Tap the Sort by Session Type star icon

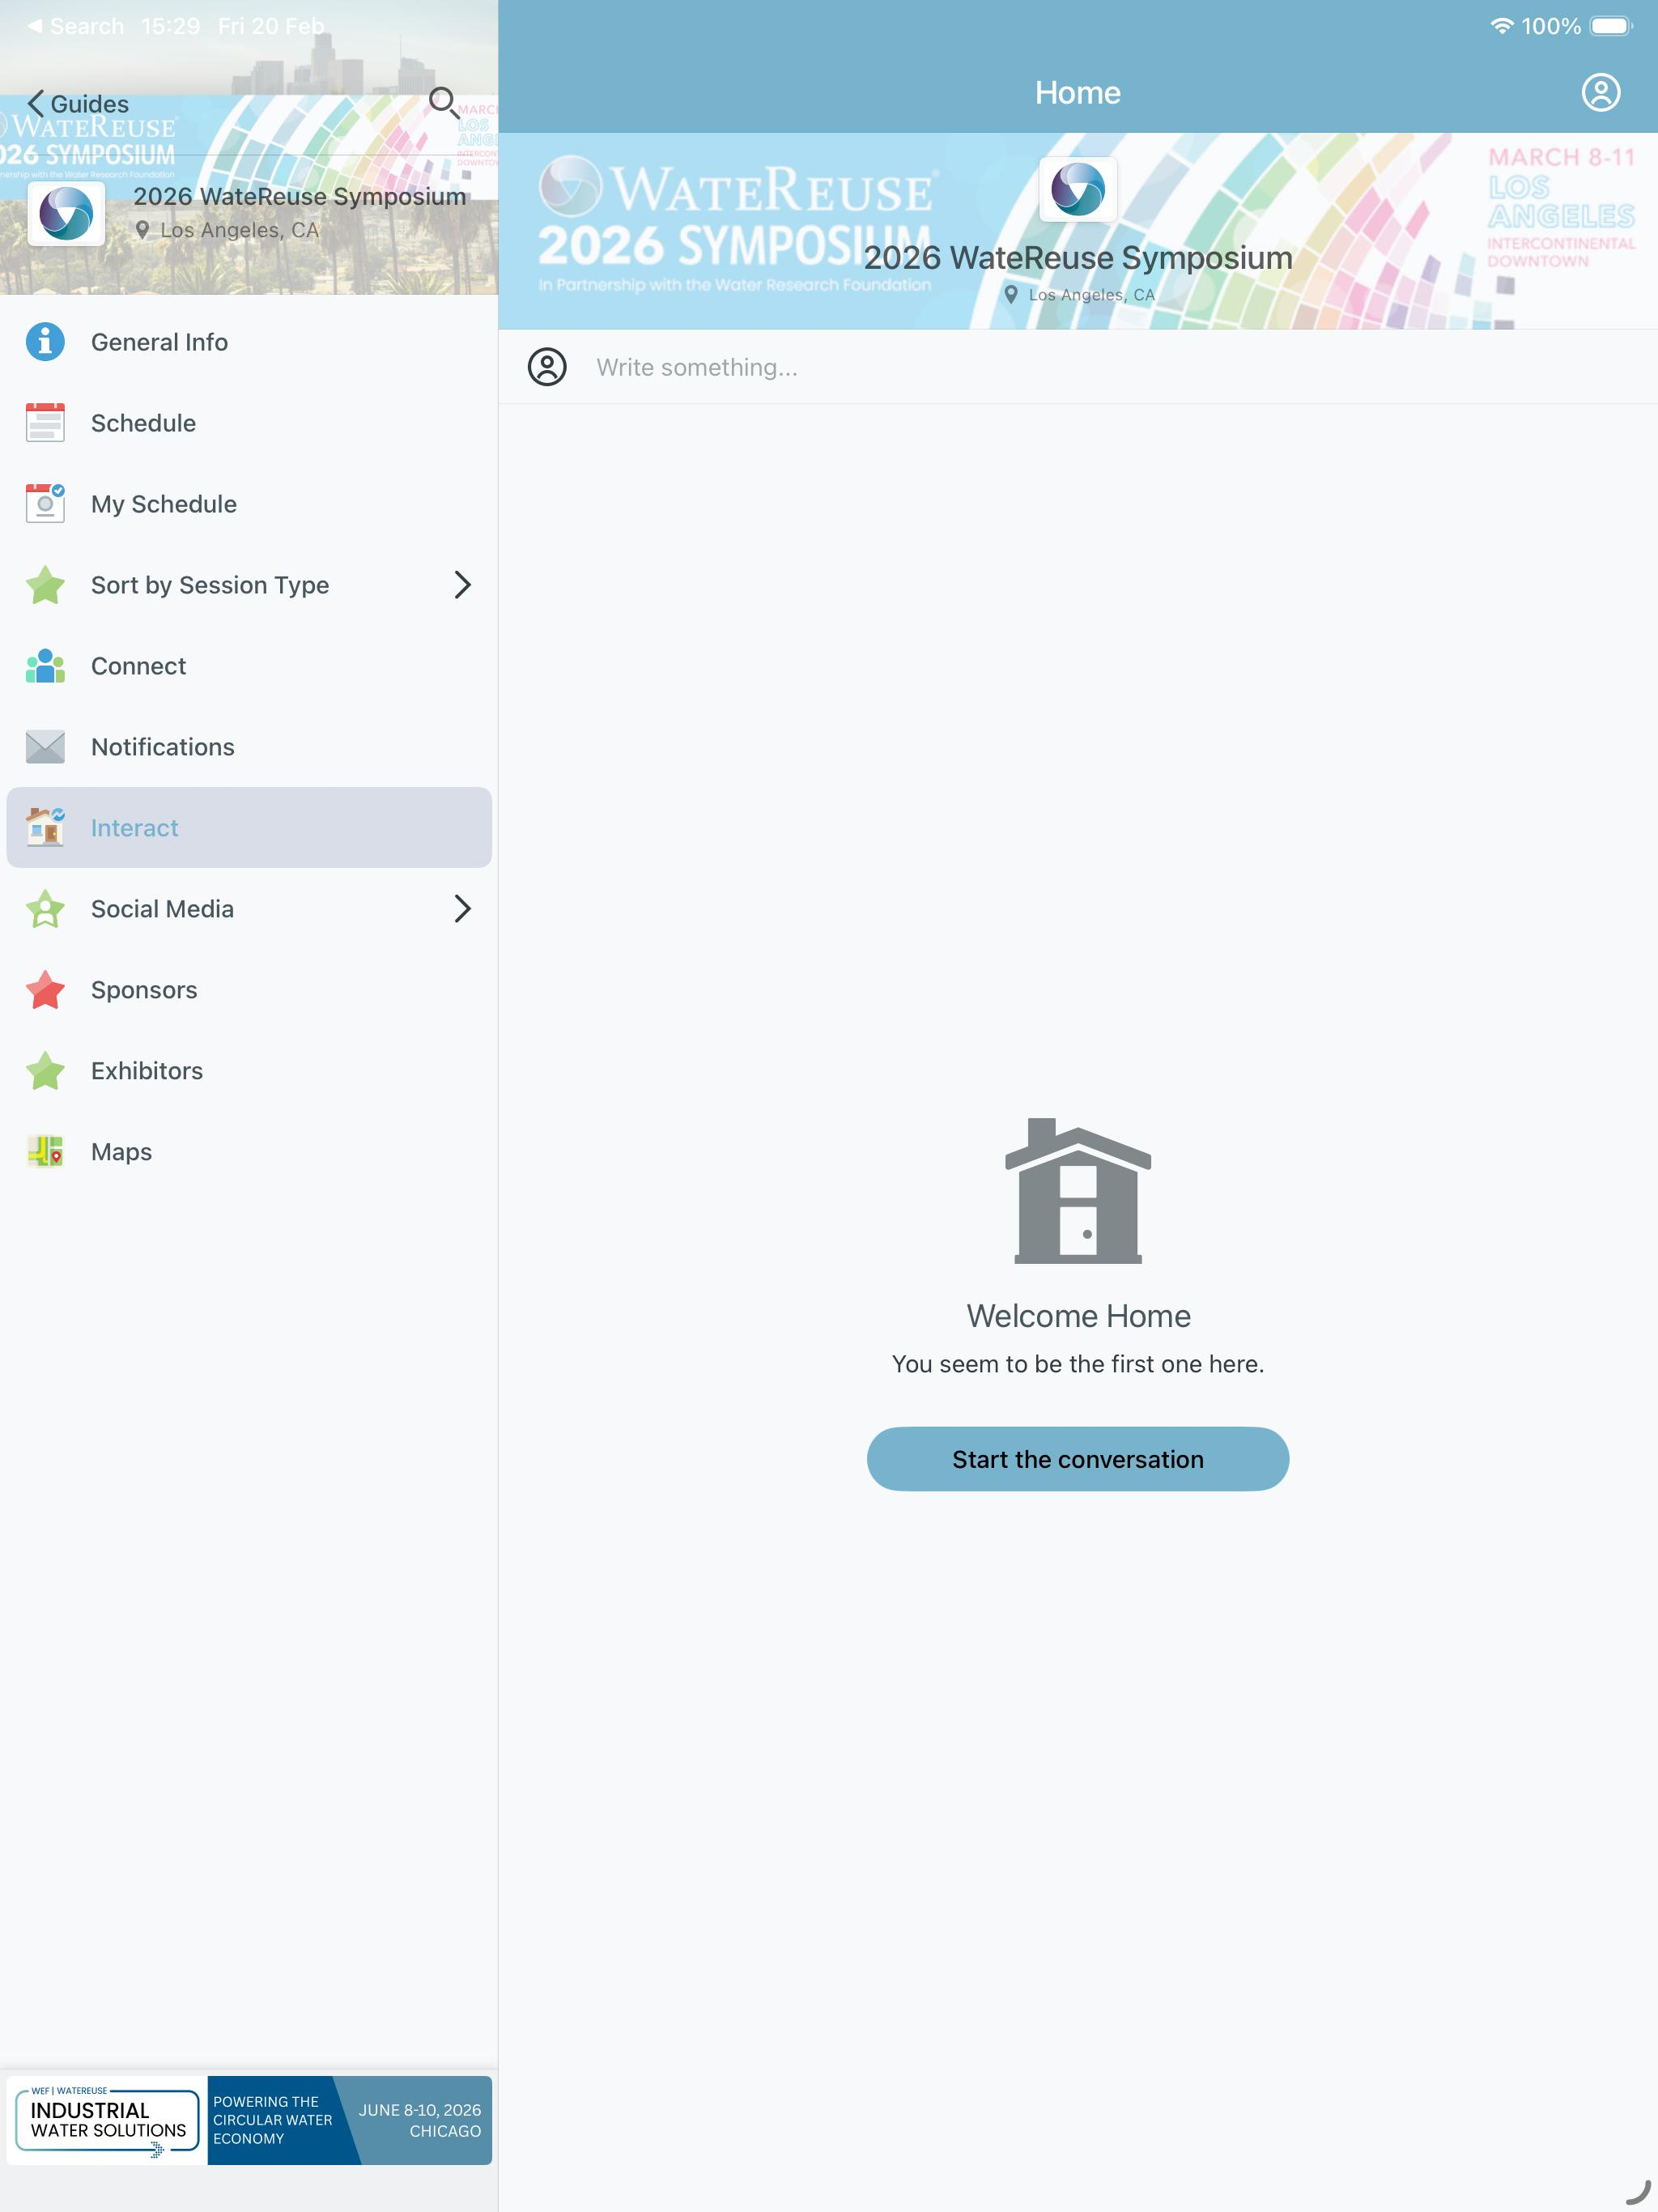click(x=45, y=585)
